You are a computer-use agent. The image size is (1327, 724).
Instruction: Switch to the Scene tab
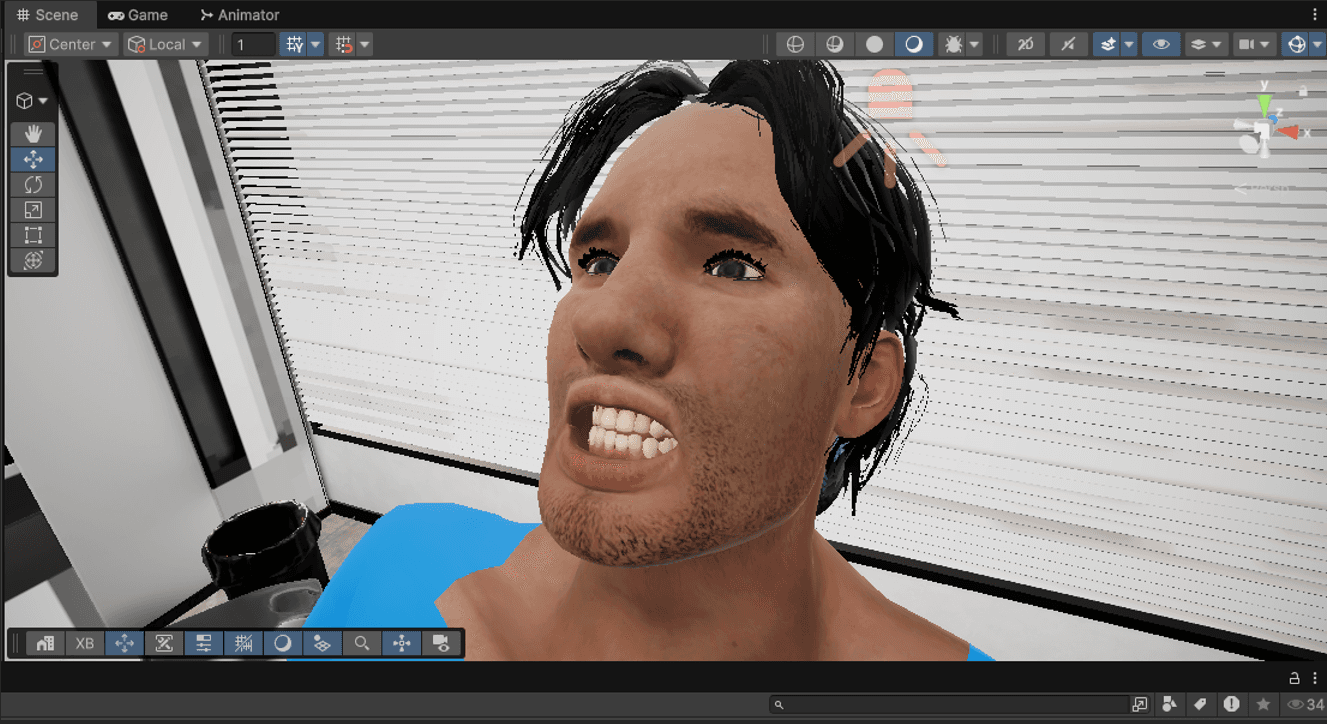coord(48,15)
